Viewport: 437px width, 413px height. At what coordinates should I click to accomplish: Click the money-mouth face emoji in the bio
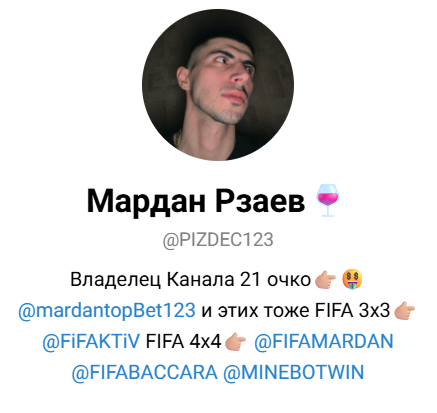pos(352,279)
